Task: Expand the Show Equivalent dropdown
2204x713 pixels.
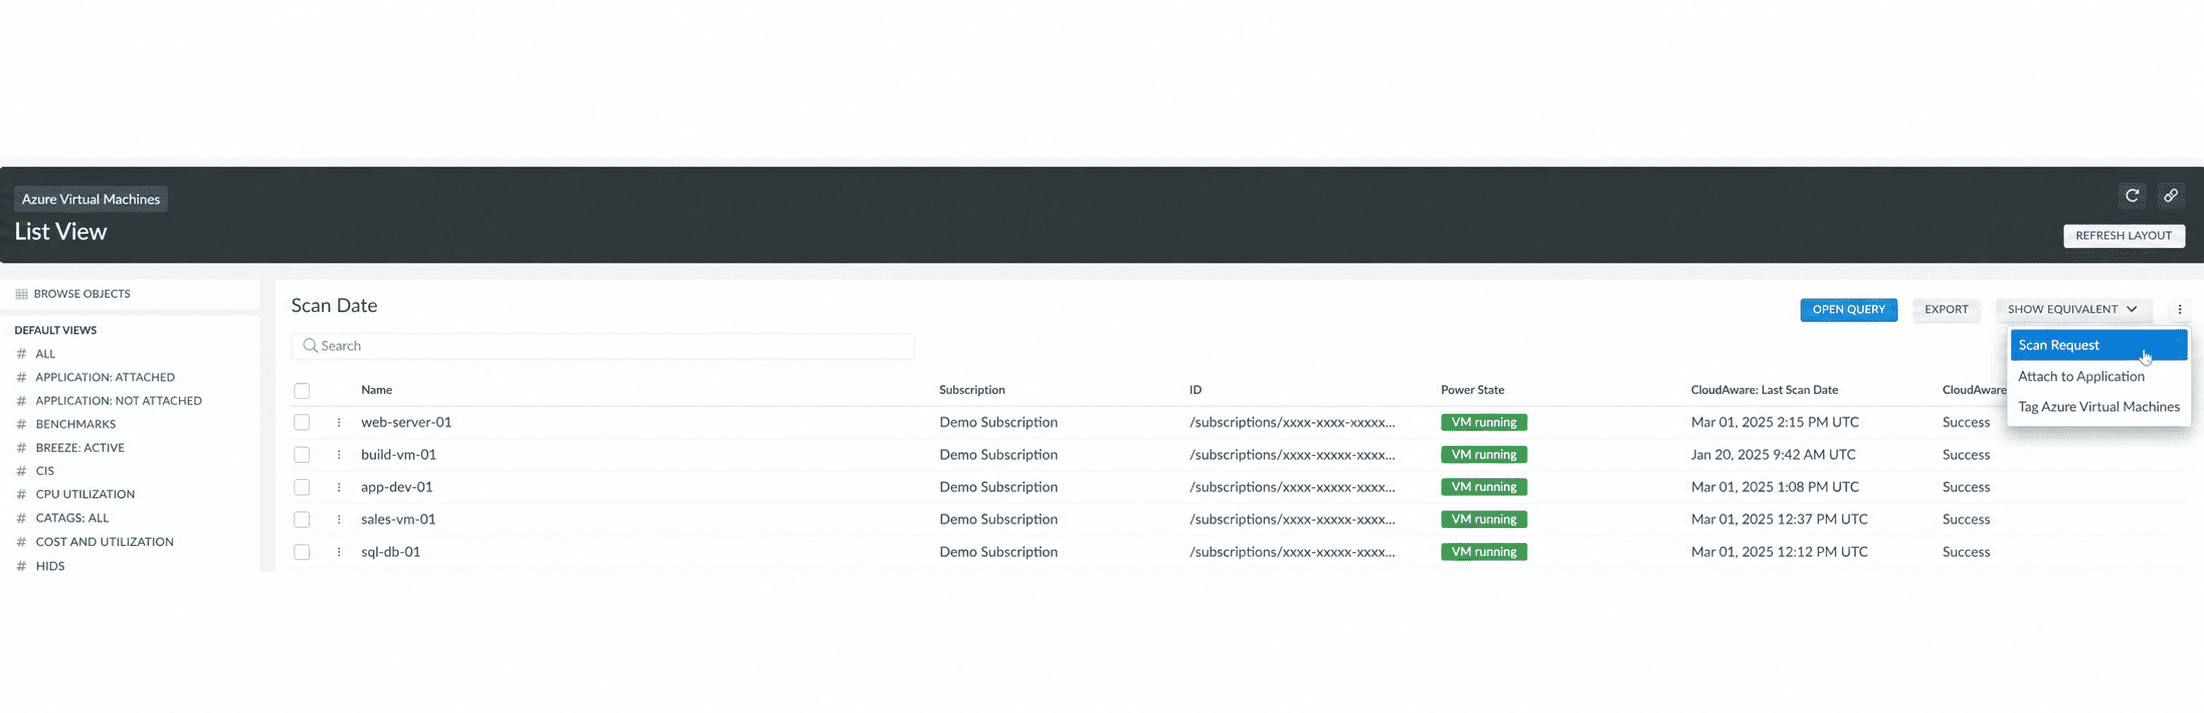Action: click(2073, 310)
